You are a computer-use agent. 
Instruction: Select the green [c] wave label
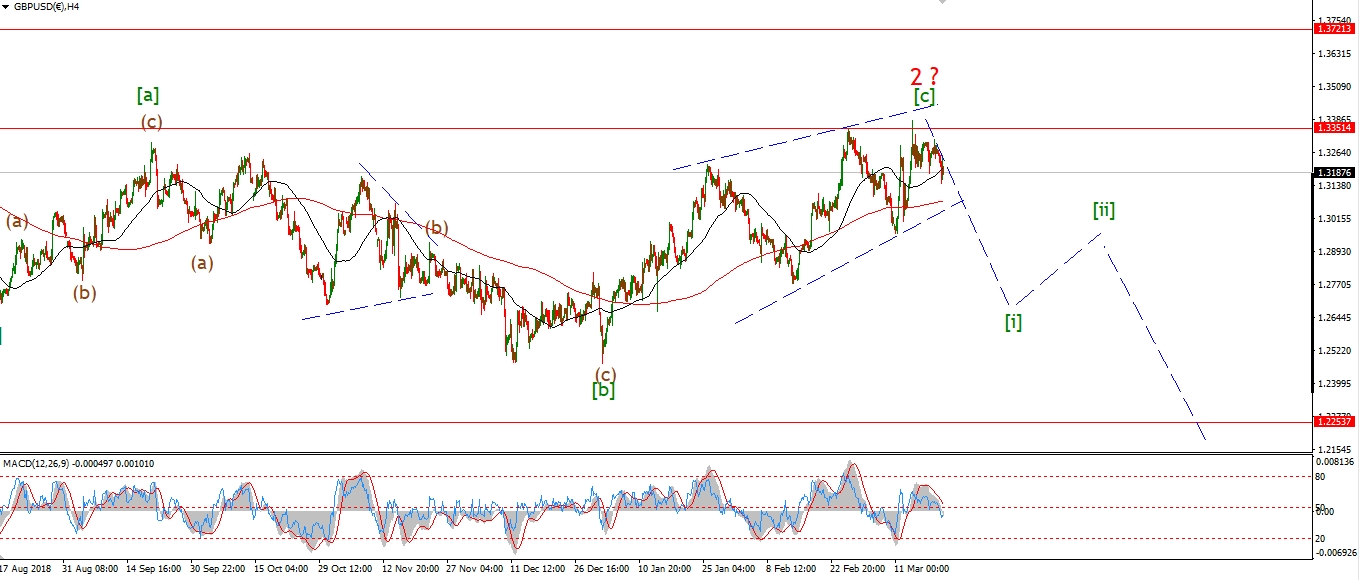924,97
